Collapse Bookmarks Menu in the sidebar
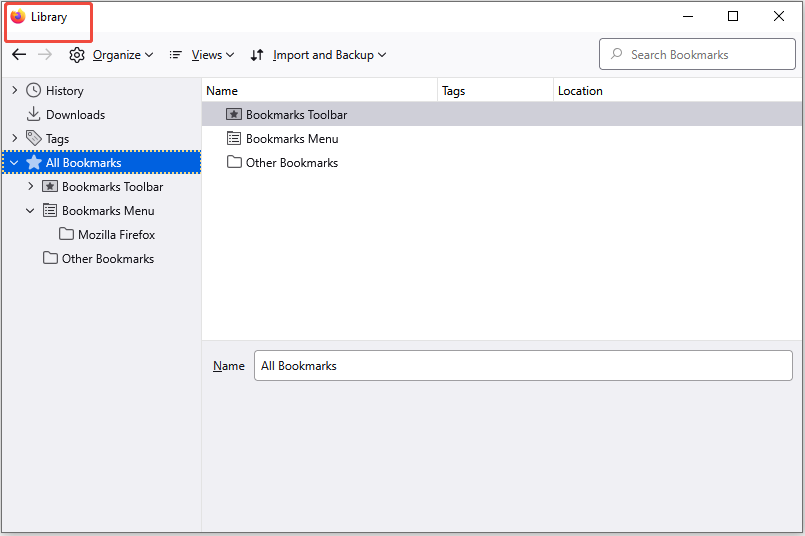The height and width of the screenshot is (536, 805). (30, 210)
